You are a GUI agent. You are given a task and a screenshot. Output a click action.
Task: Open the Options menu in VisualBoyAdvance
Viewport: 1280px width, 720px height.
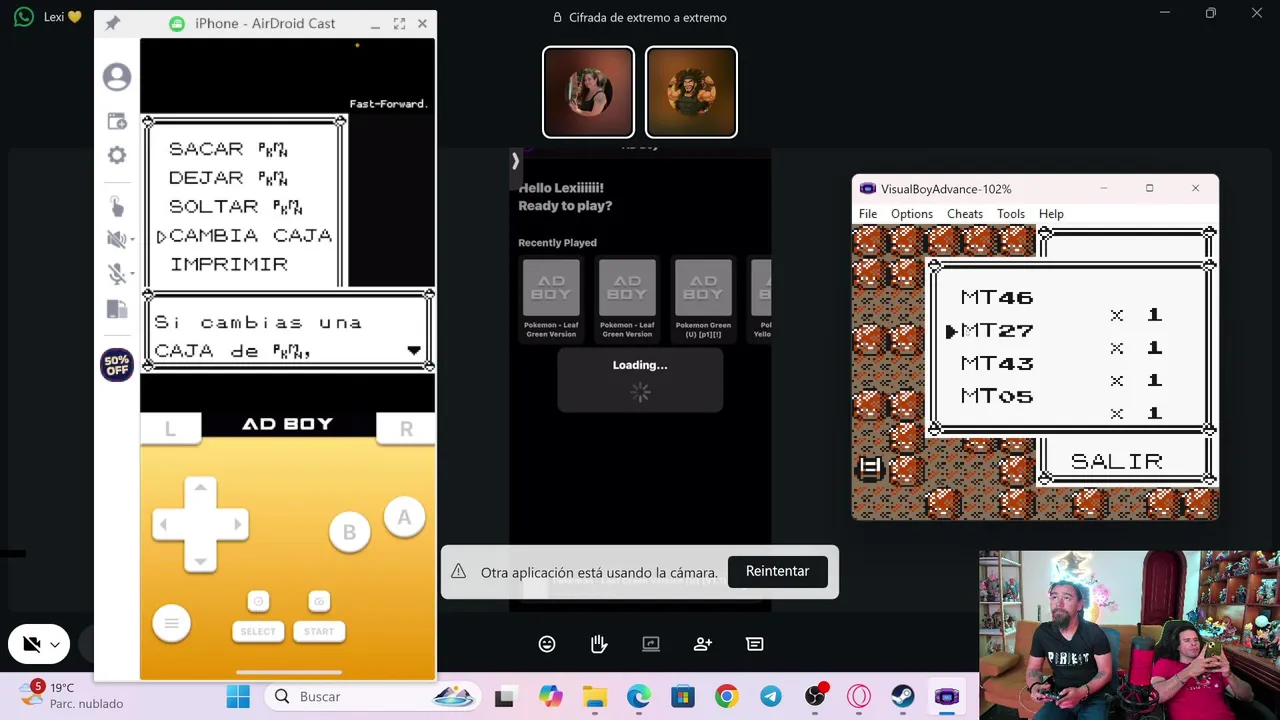pyautogui.click(x=912, y=214)
